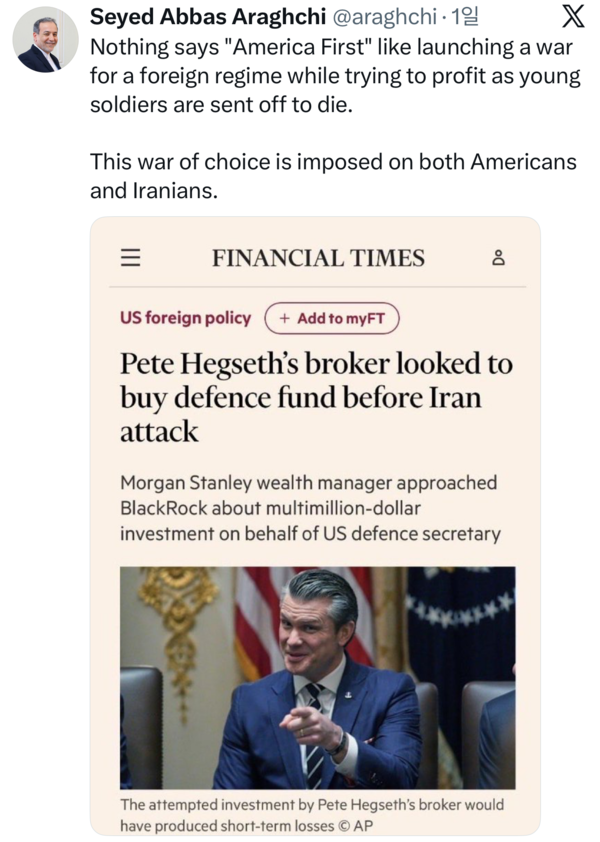Open the Financial Times hamburger menu

tap(130, 257)
